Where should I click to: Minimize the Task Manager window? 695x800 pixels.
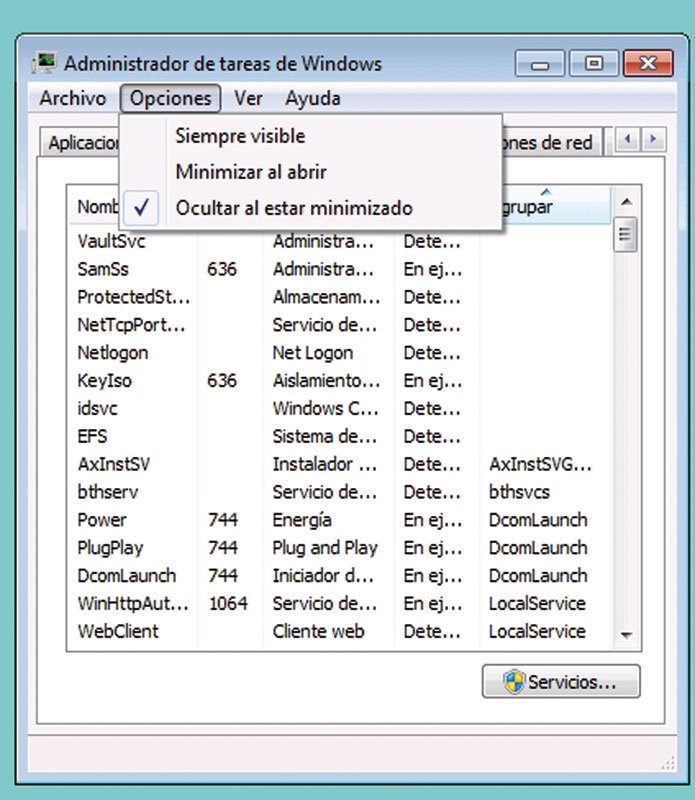(x=540, y=64)
